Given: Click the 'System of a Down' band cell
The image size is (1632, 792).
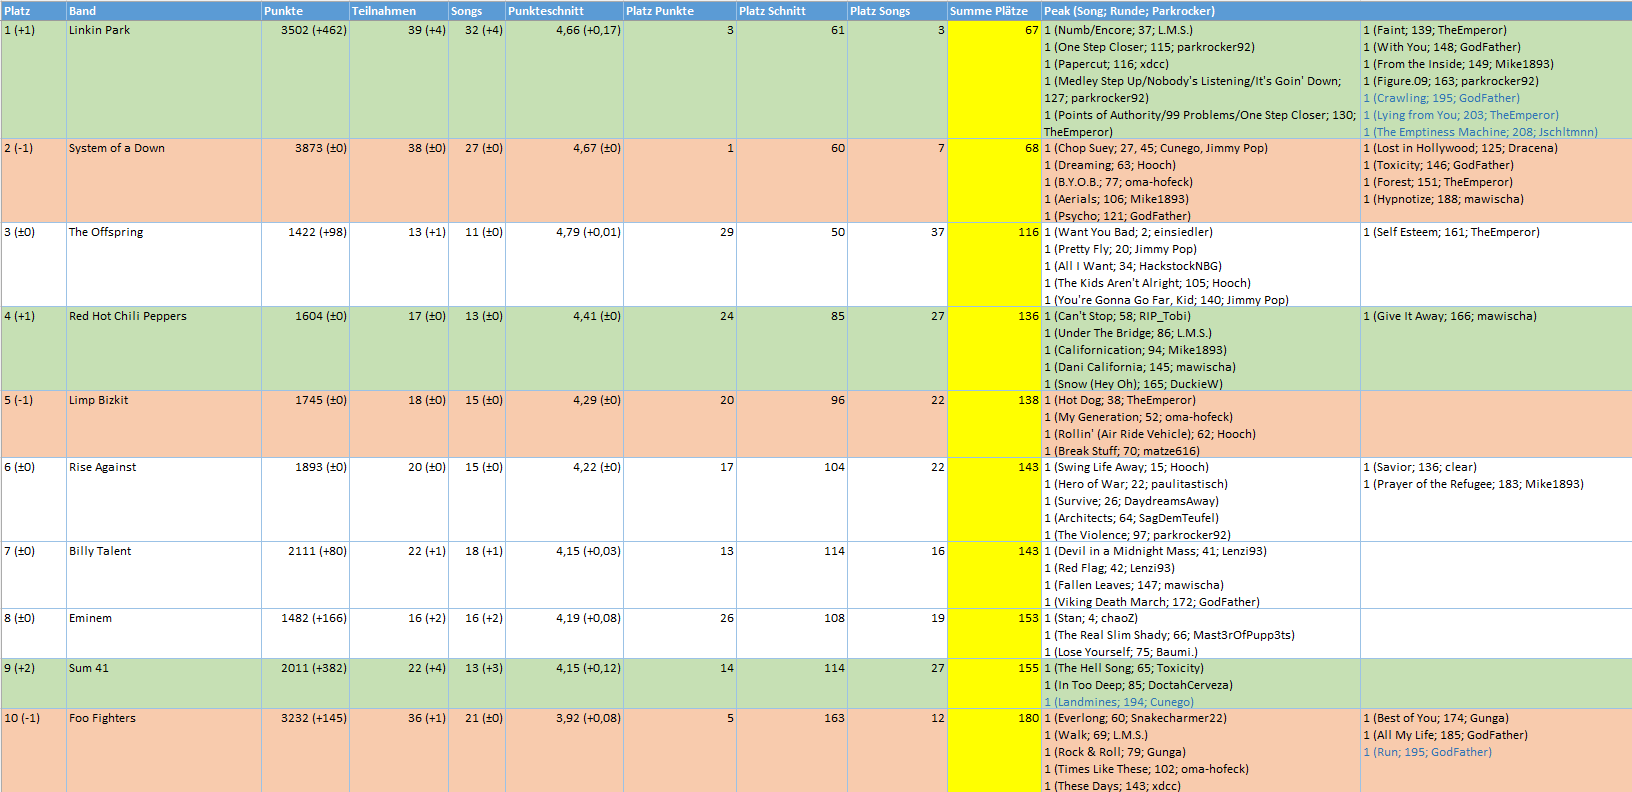Looking at the screenshot, I should coord(164,181).
